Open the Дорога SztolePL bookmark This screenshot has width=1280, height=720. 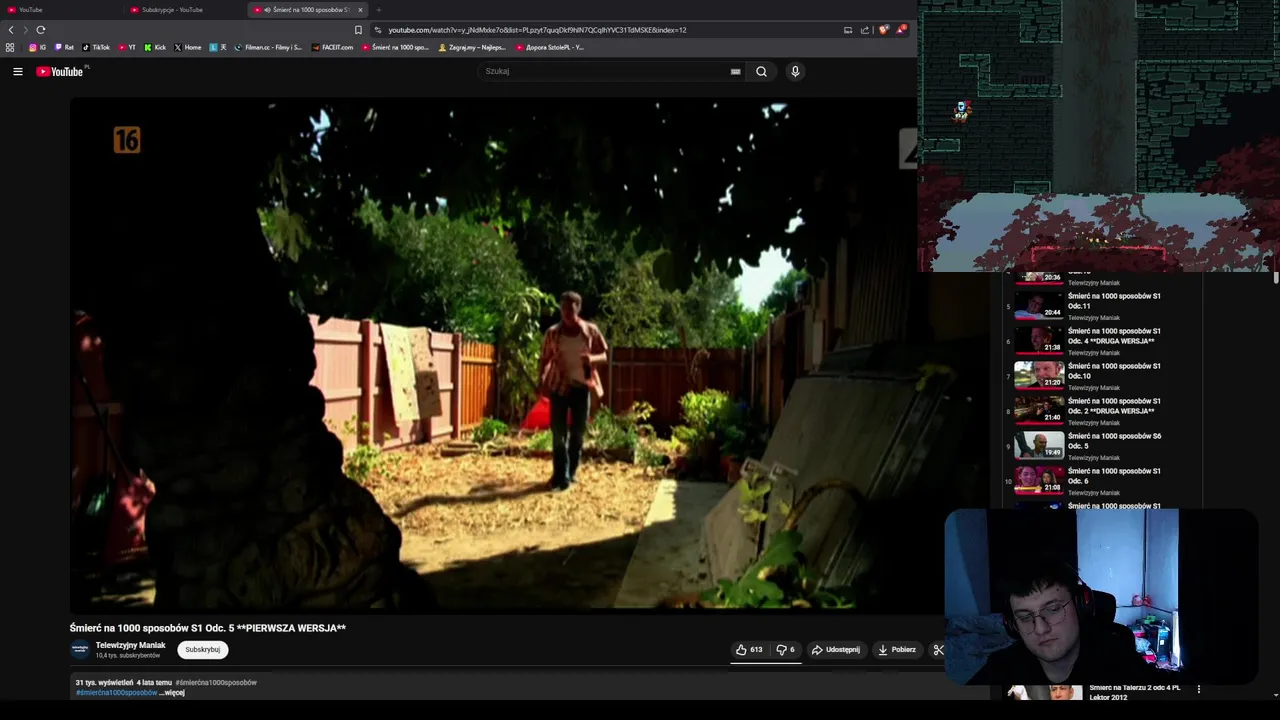pos(550,47)
